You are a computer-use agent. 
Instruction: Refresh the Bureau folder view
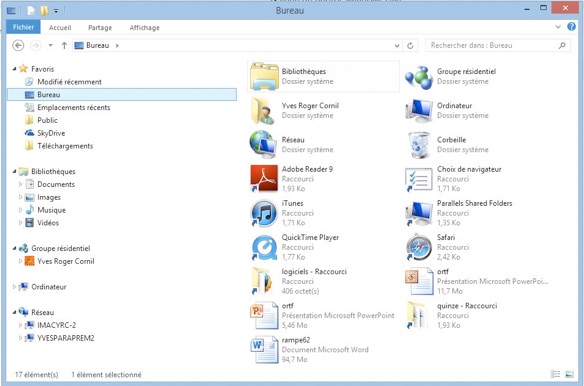pos(410,45)
